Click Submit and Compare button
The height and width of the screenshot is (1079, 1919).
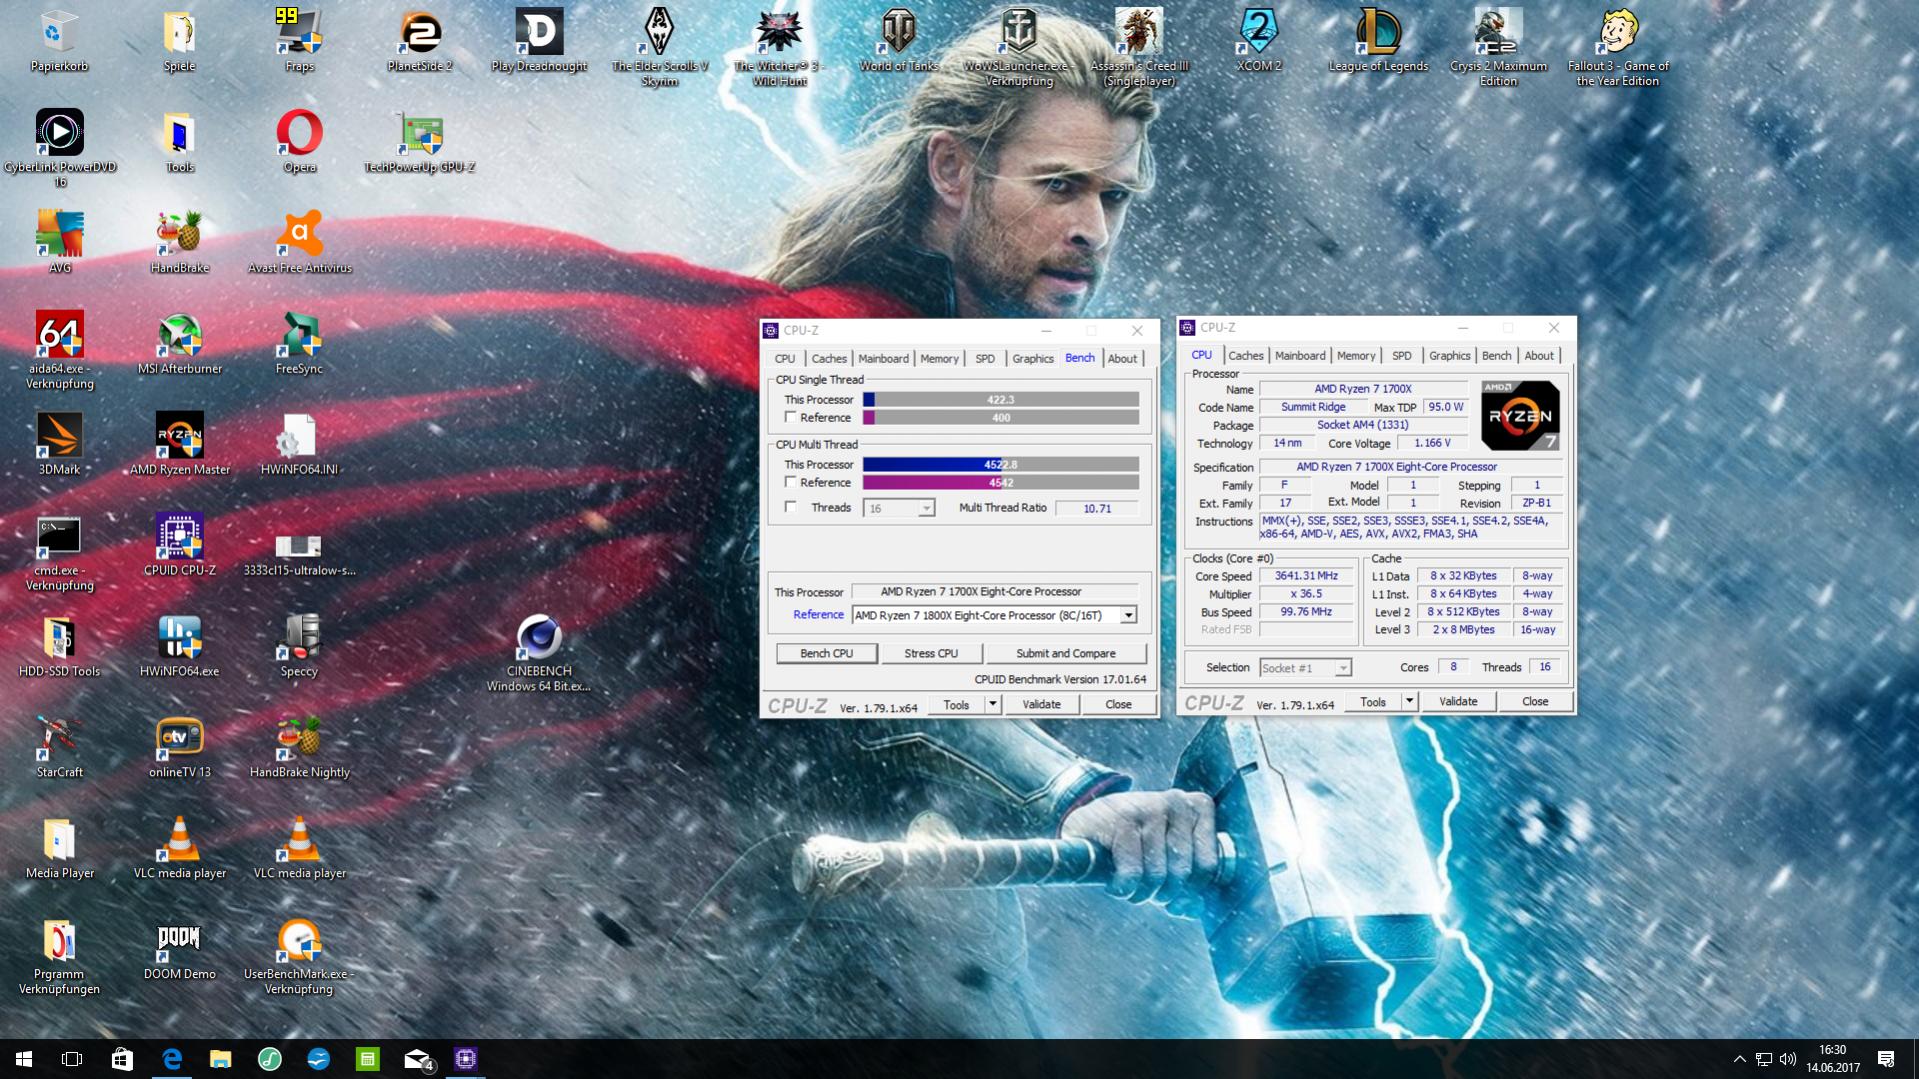[1065, 653]
